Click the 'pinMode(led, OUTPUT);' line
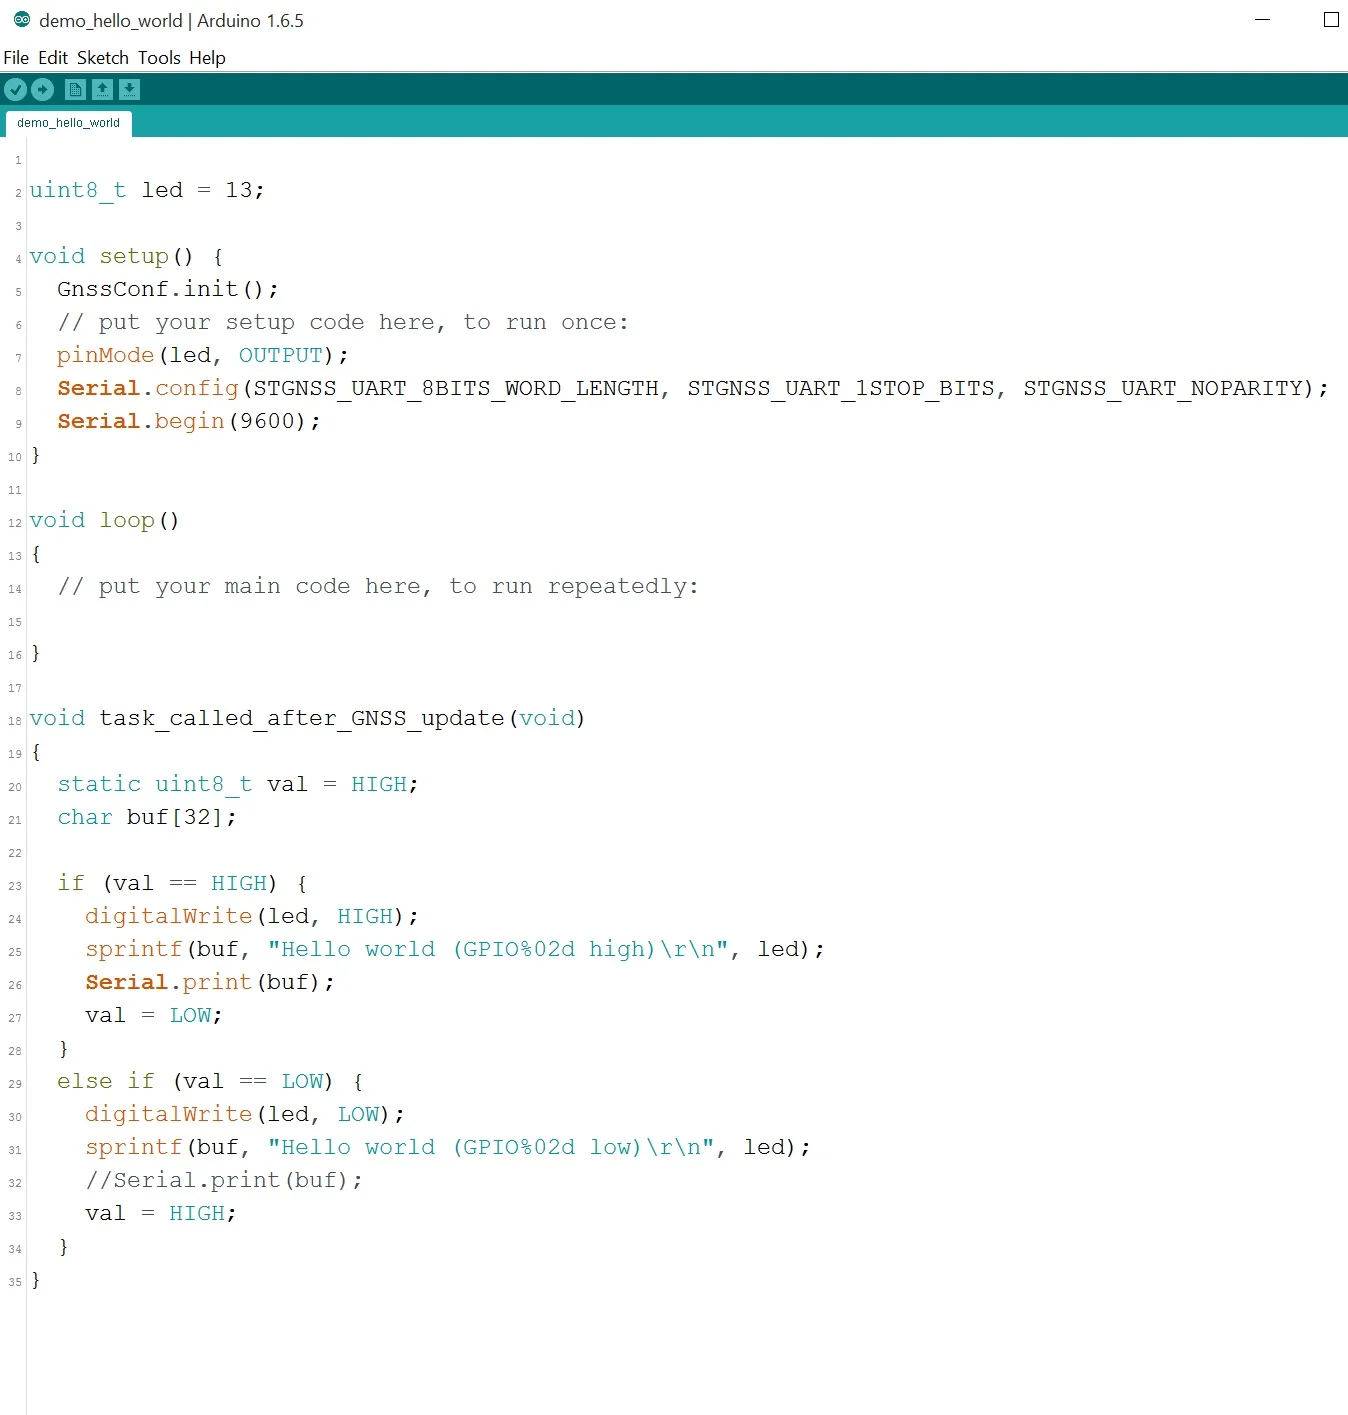The height and width of the screenshot is (1415, 1348). coord(203,355)
